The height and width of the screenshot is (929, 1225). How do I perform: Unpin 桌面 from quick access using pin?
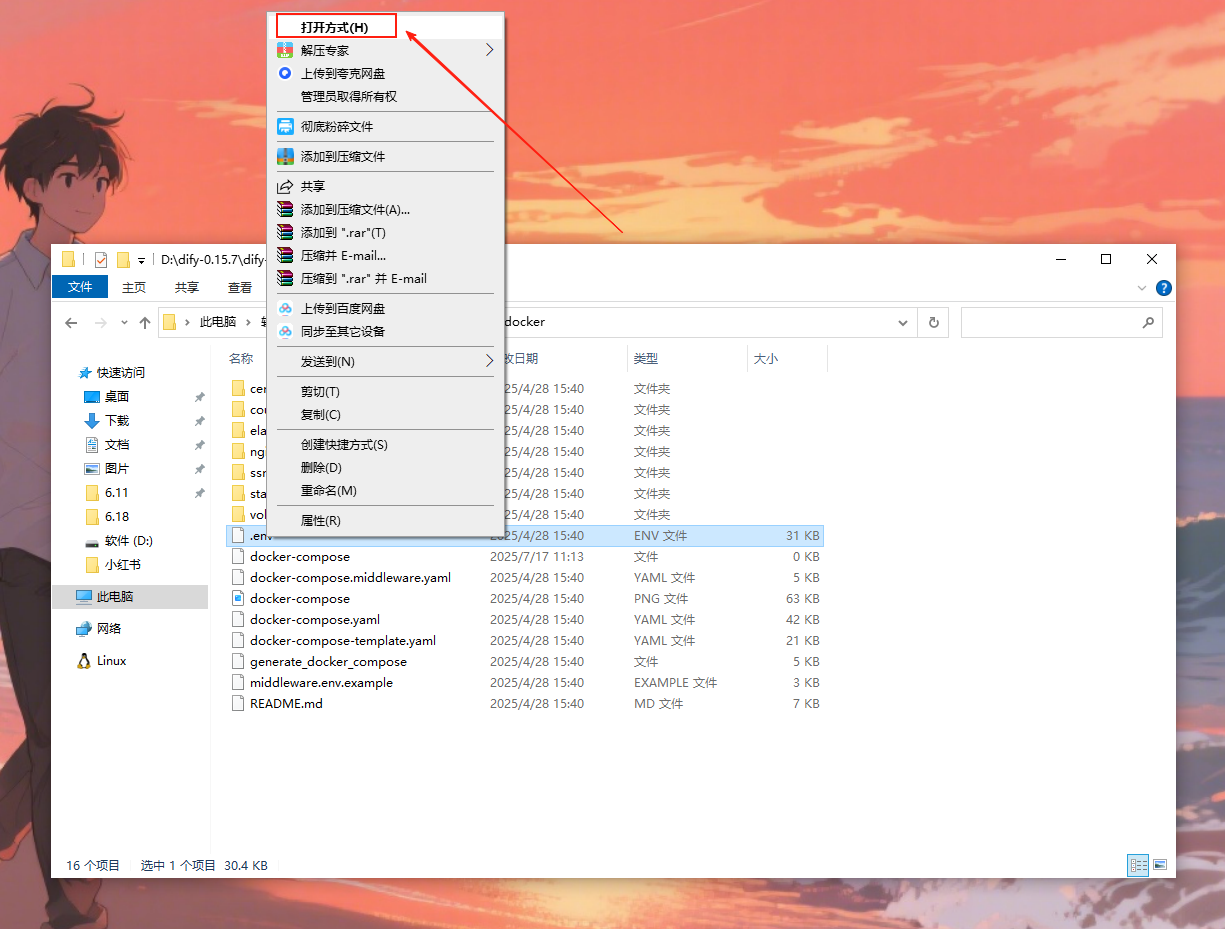[199, 397]
